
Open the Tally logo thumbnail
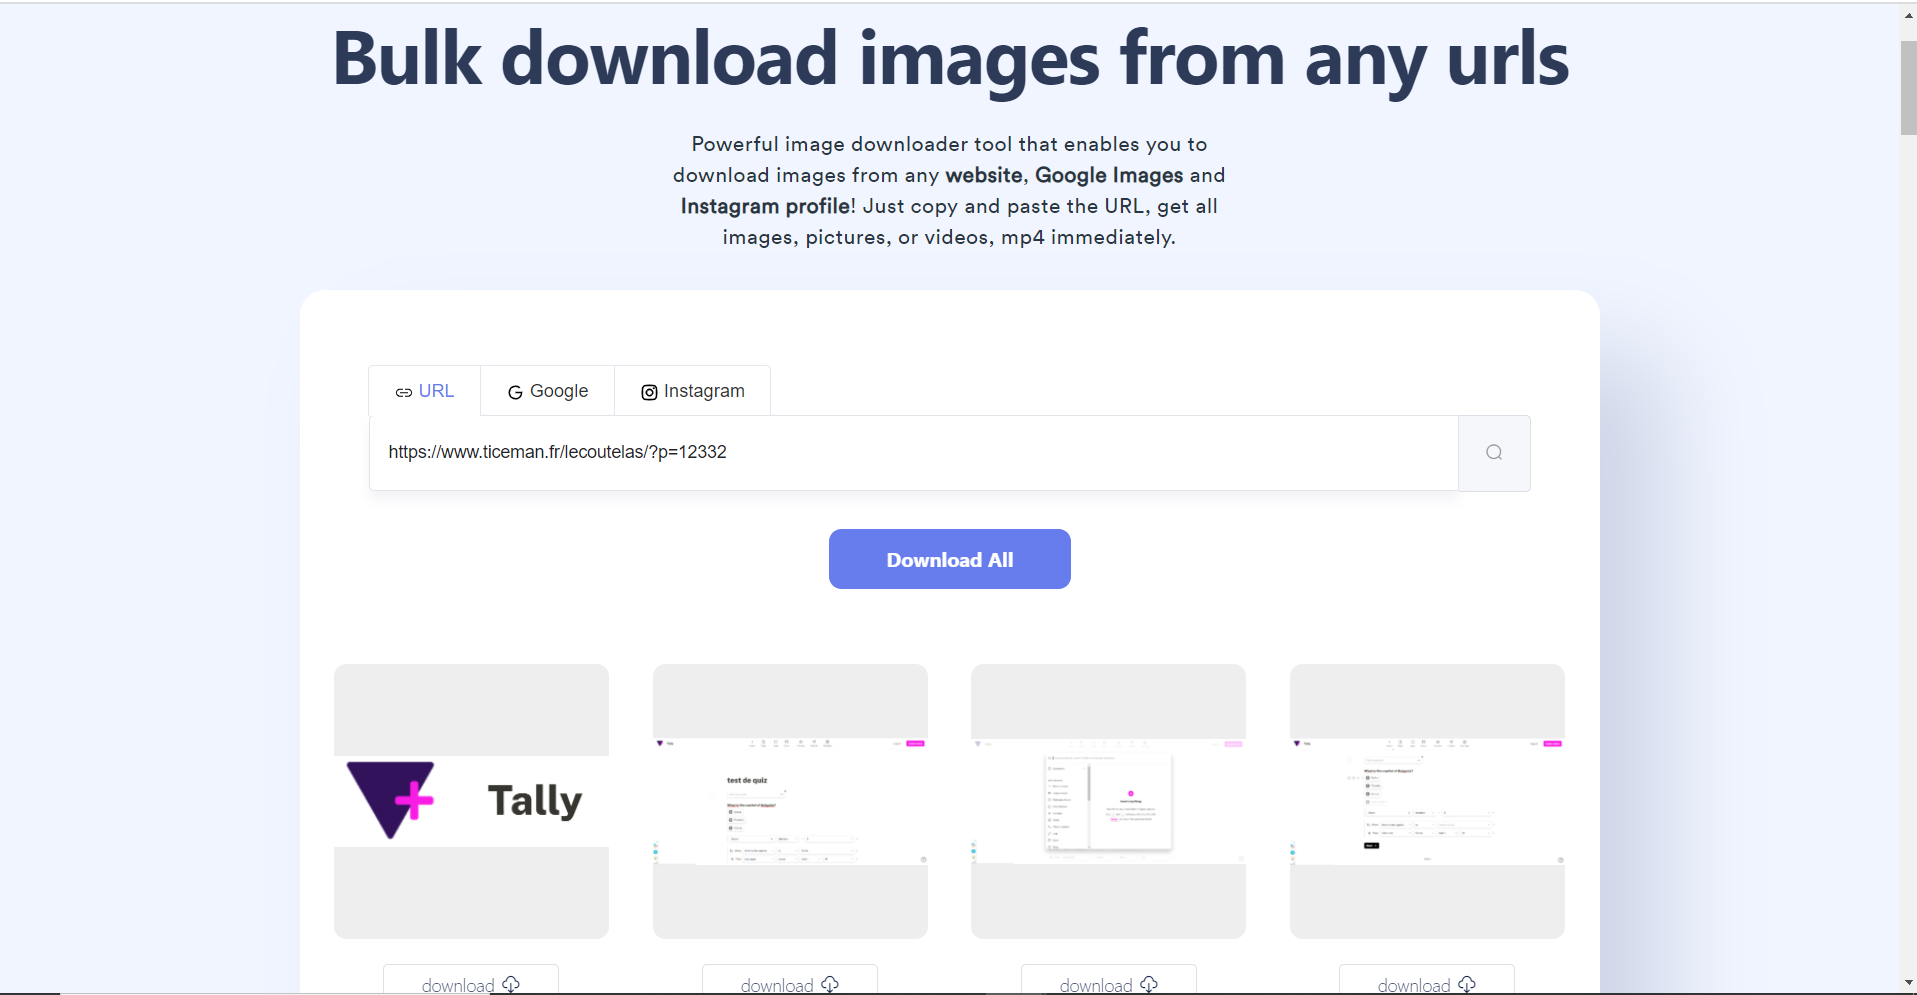tap(471, 801)
